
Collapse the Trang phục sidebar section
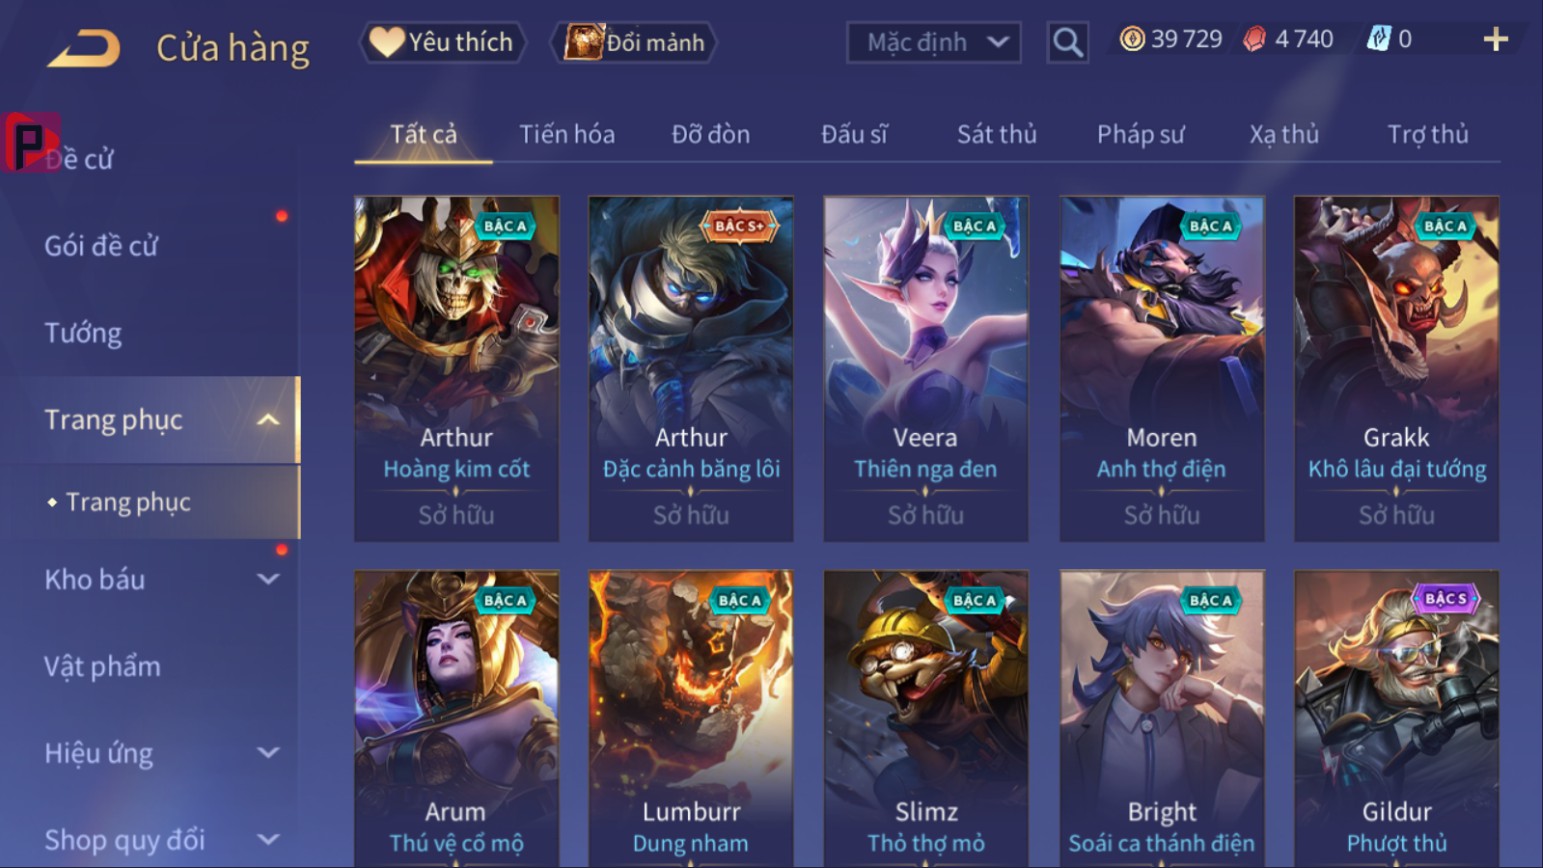[x=268, y=420]
